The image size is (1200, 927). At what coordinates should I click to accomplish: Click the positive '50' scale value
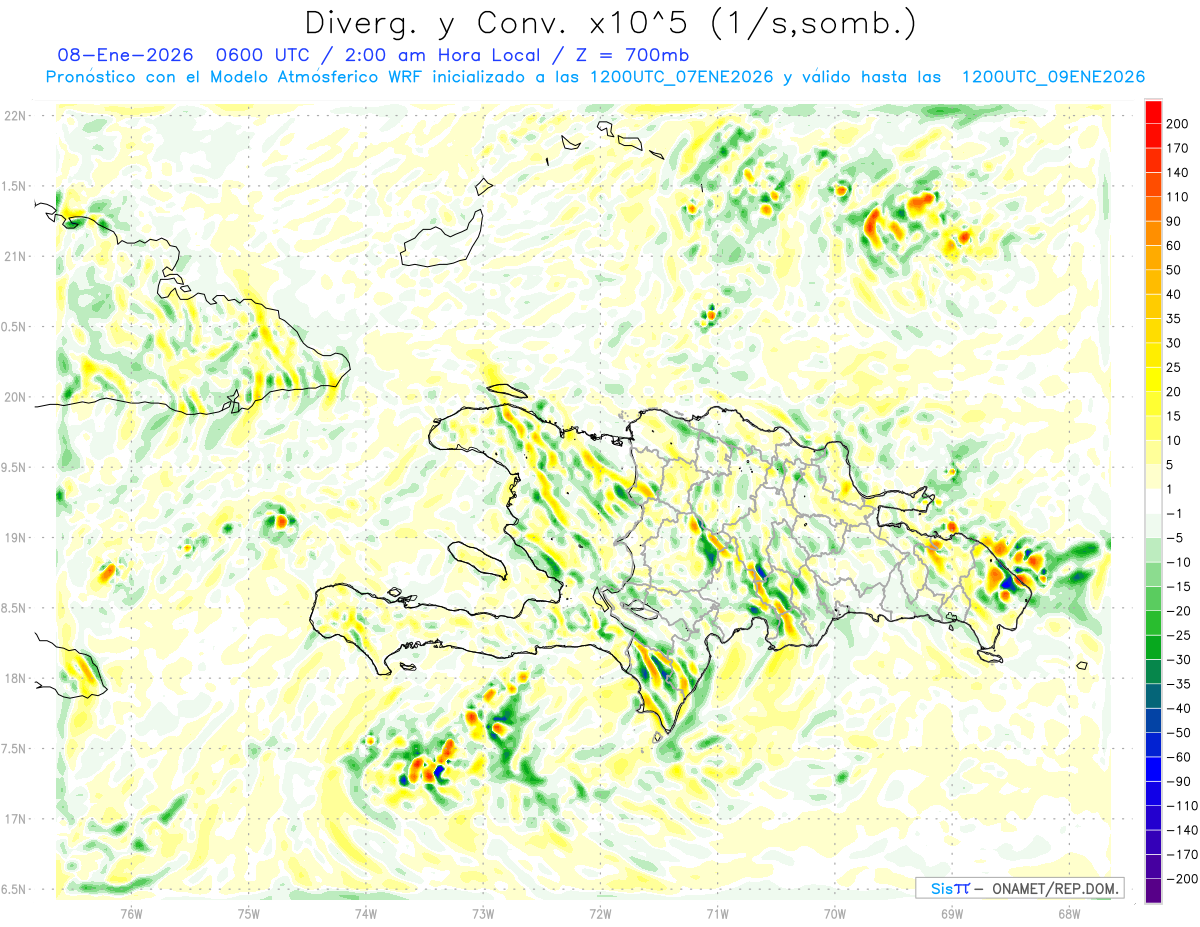point(1175,270)
